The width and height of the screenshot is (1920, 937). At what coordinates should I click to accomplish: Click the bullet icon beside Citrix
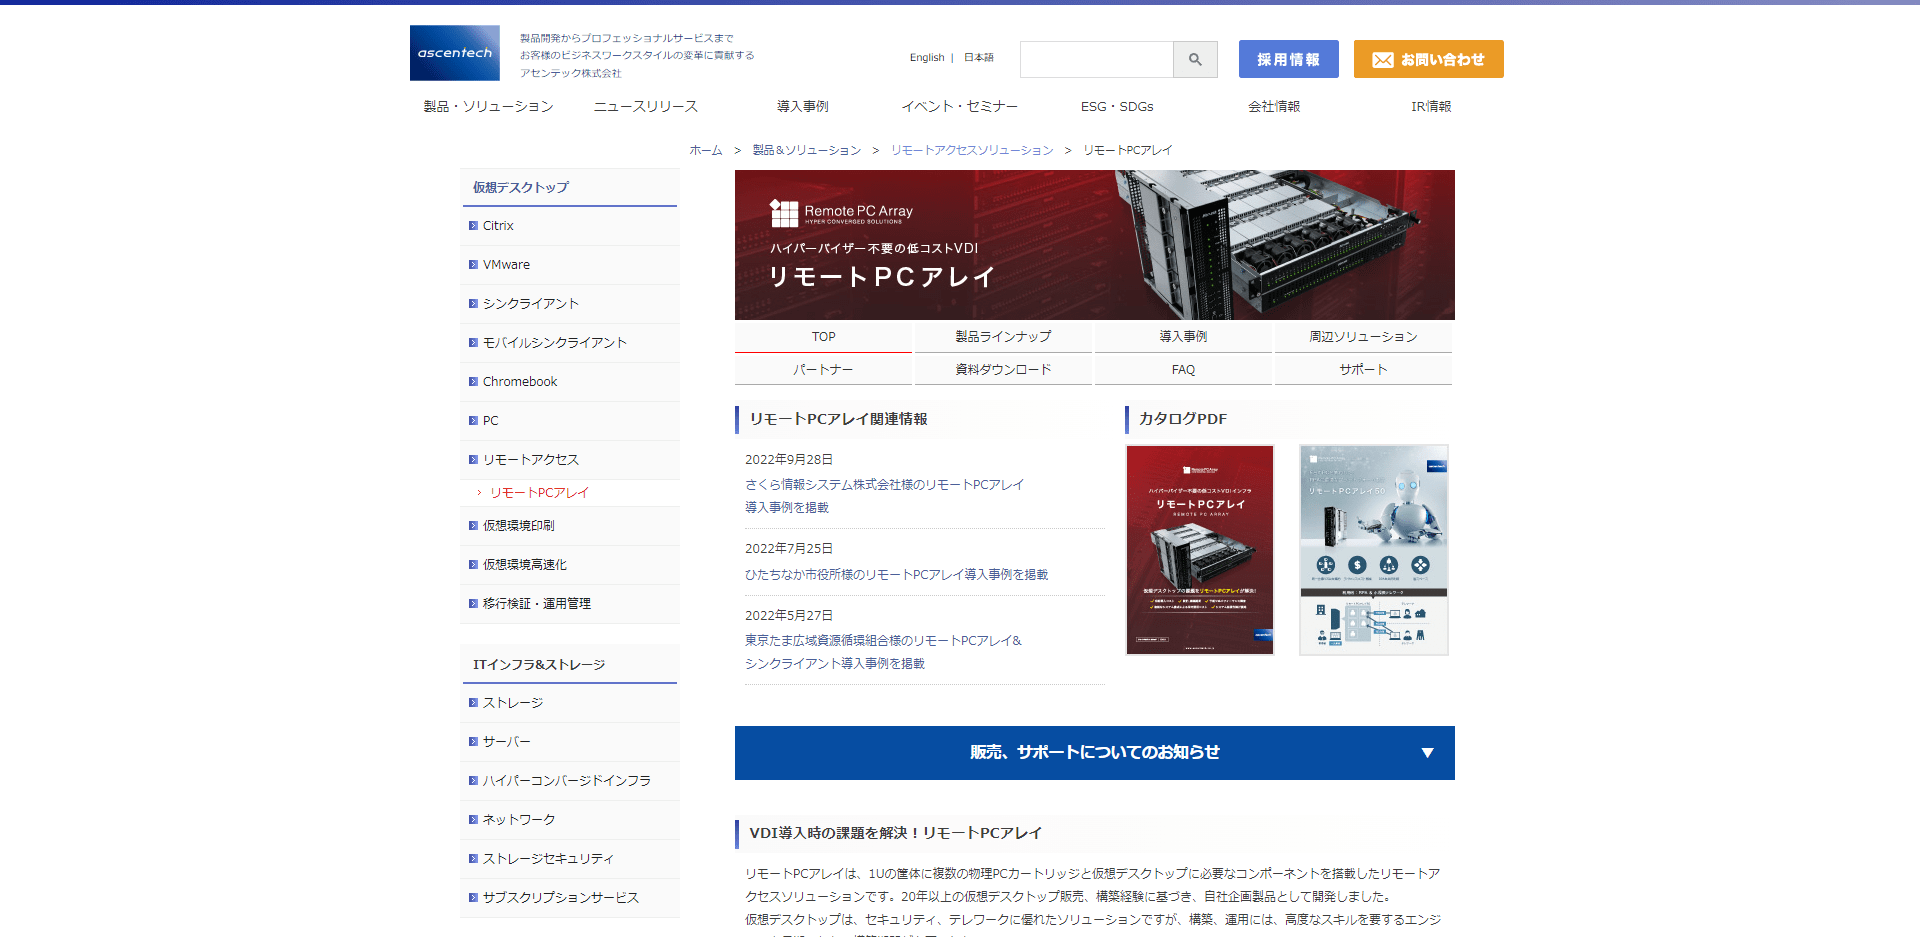(x=473, y=226)
